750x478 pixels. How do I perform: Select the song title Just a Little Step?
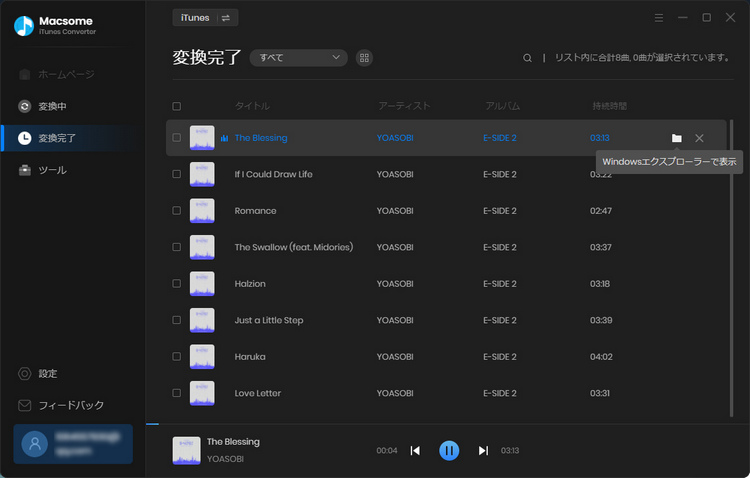coord(269,321)
